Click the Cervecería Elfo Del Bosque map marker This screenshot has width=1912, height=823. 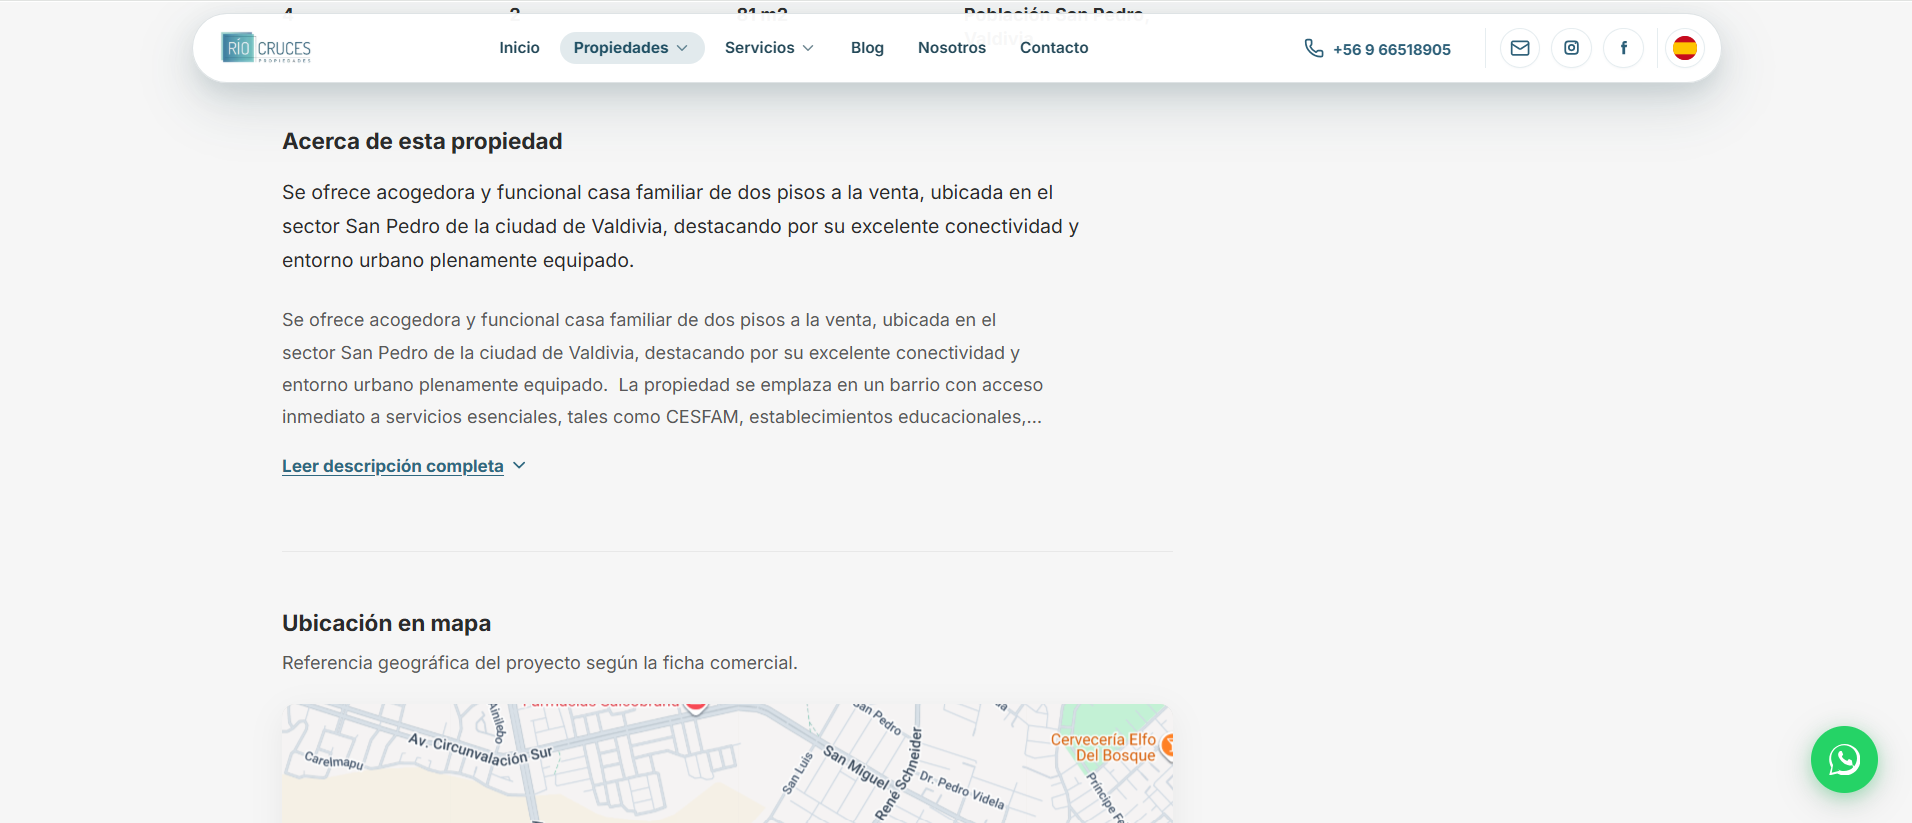tap(1166, 745)
